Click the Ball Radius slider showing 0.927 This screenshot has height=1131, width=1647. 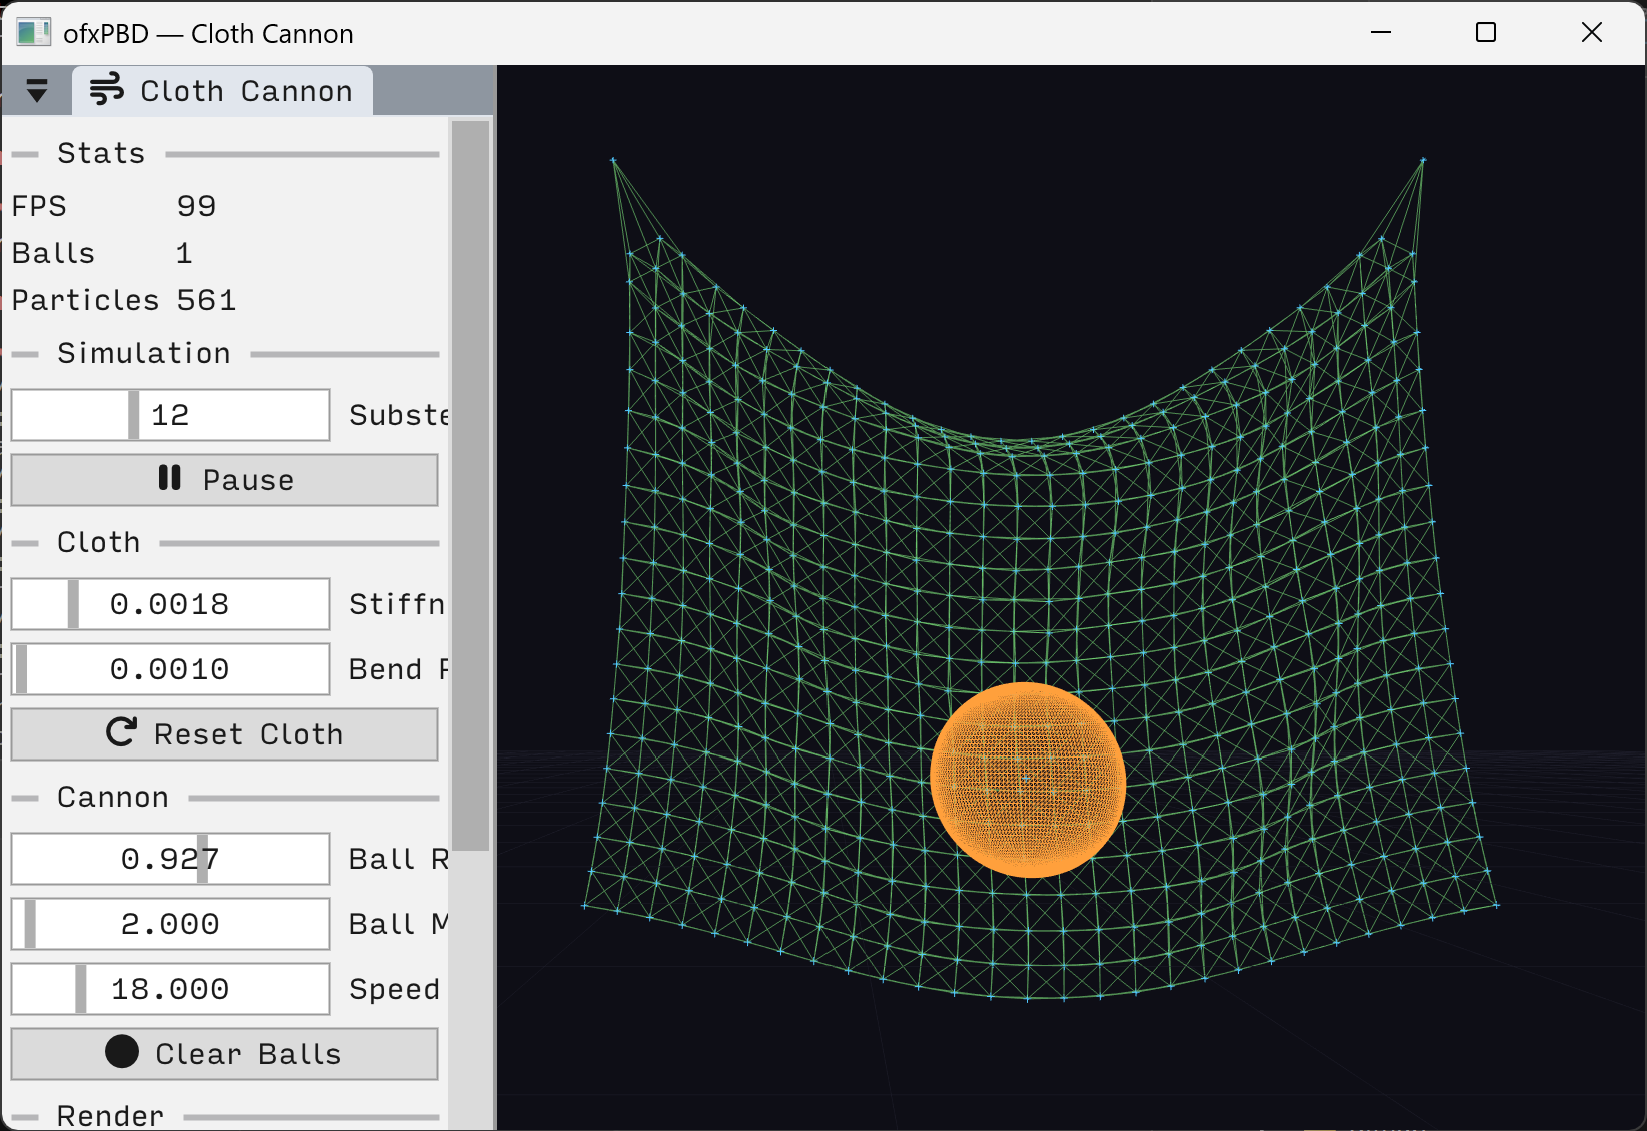170,859
